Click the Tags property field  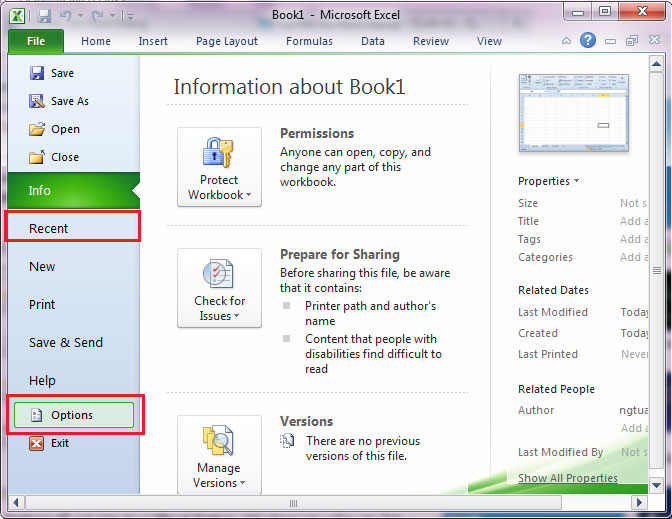pyautogui.click(x=633, y=239)
